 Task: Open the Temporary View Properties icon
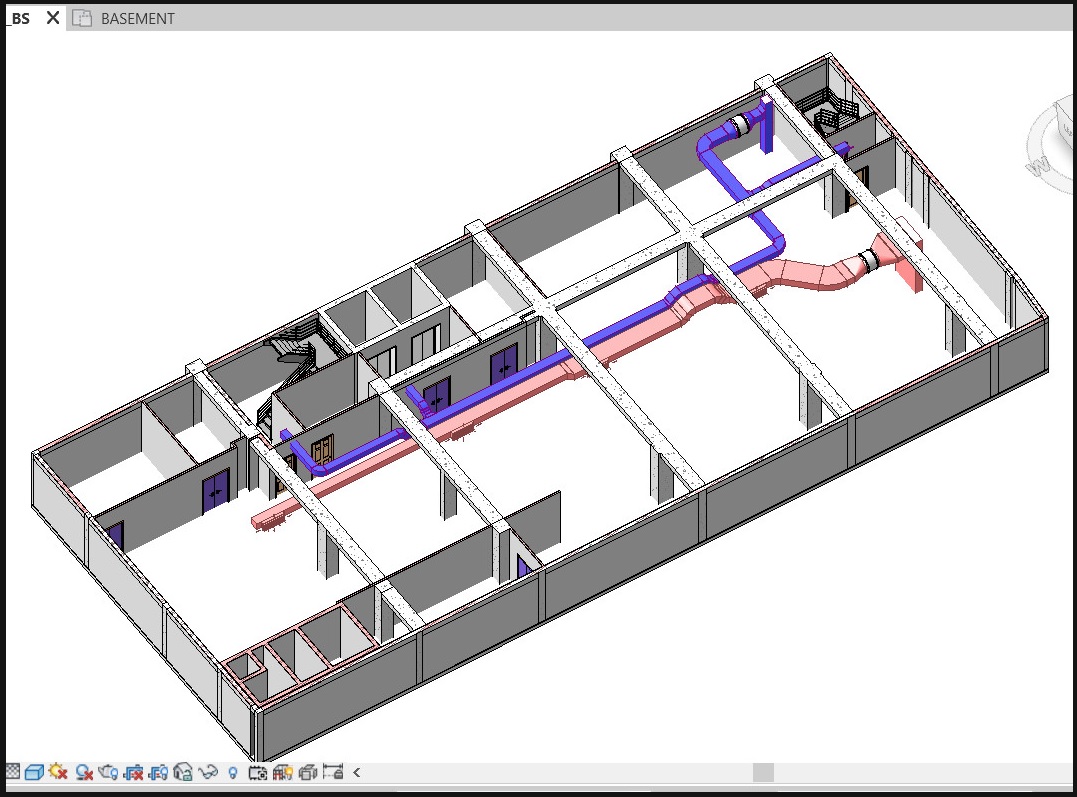point(258,772)
